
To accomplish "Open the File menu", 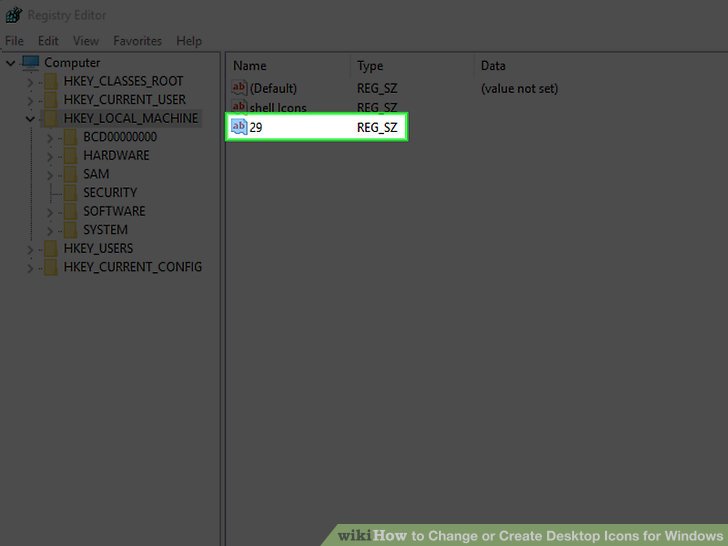I will click(14, 41).
